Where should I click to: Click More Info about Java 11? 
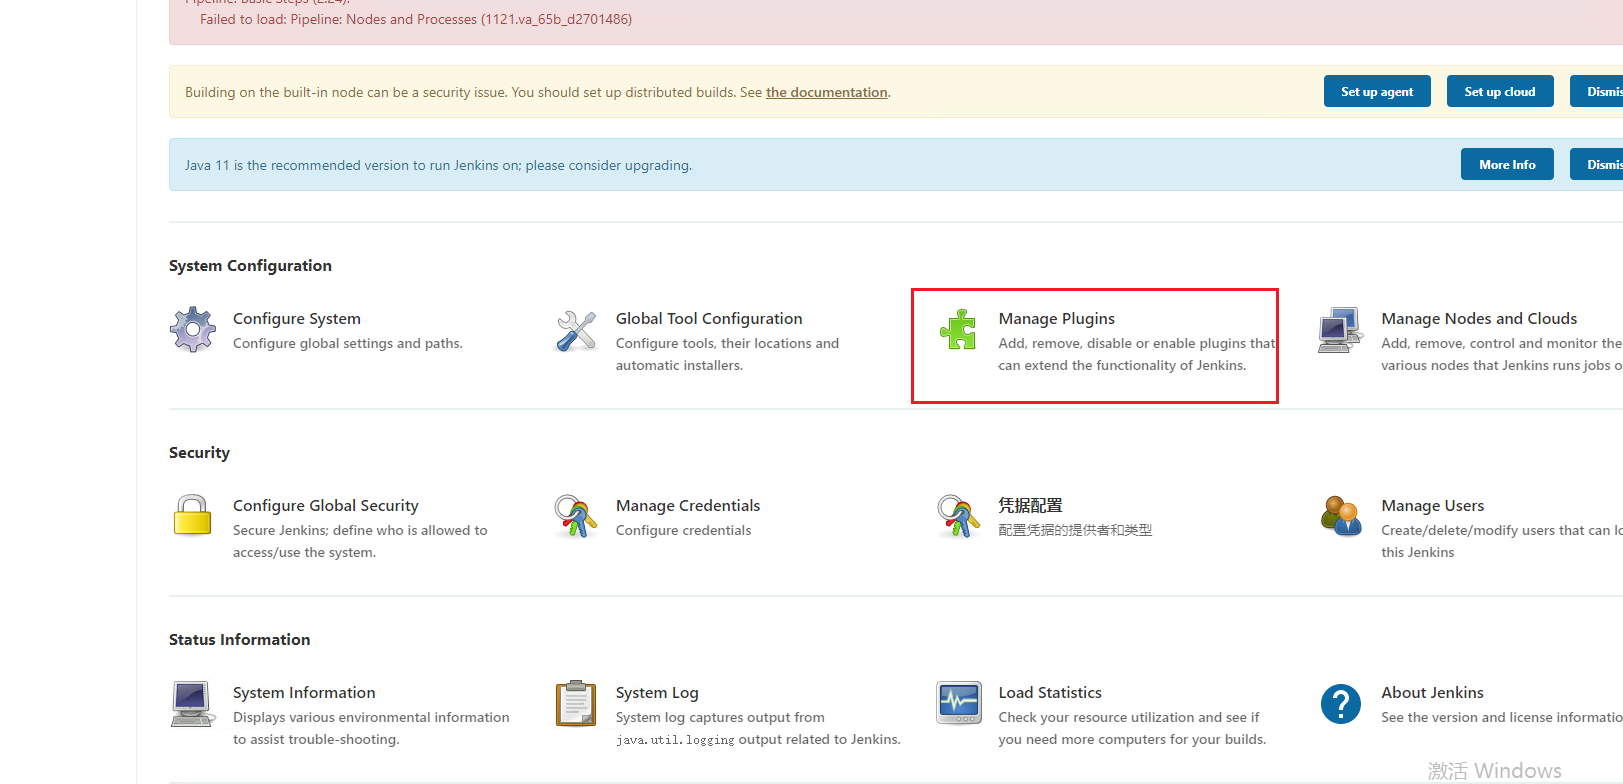[x=1507, y=164]
